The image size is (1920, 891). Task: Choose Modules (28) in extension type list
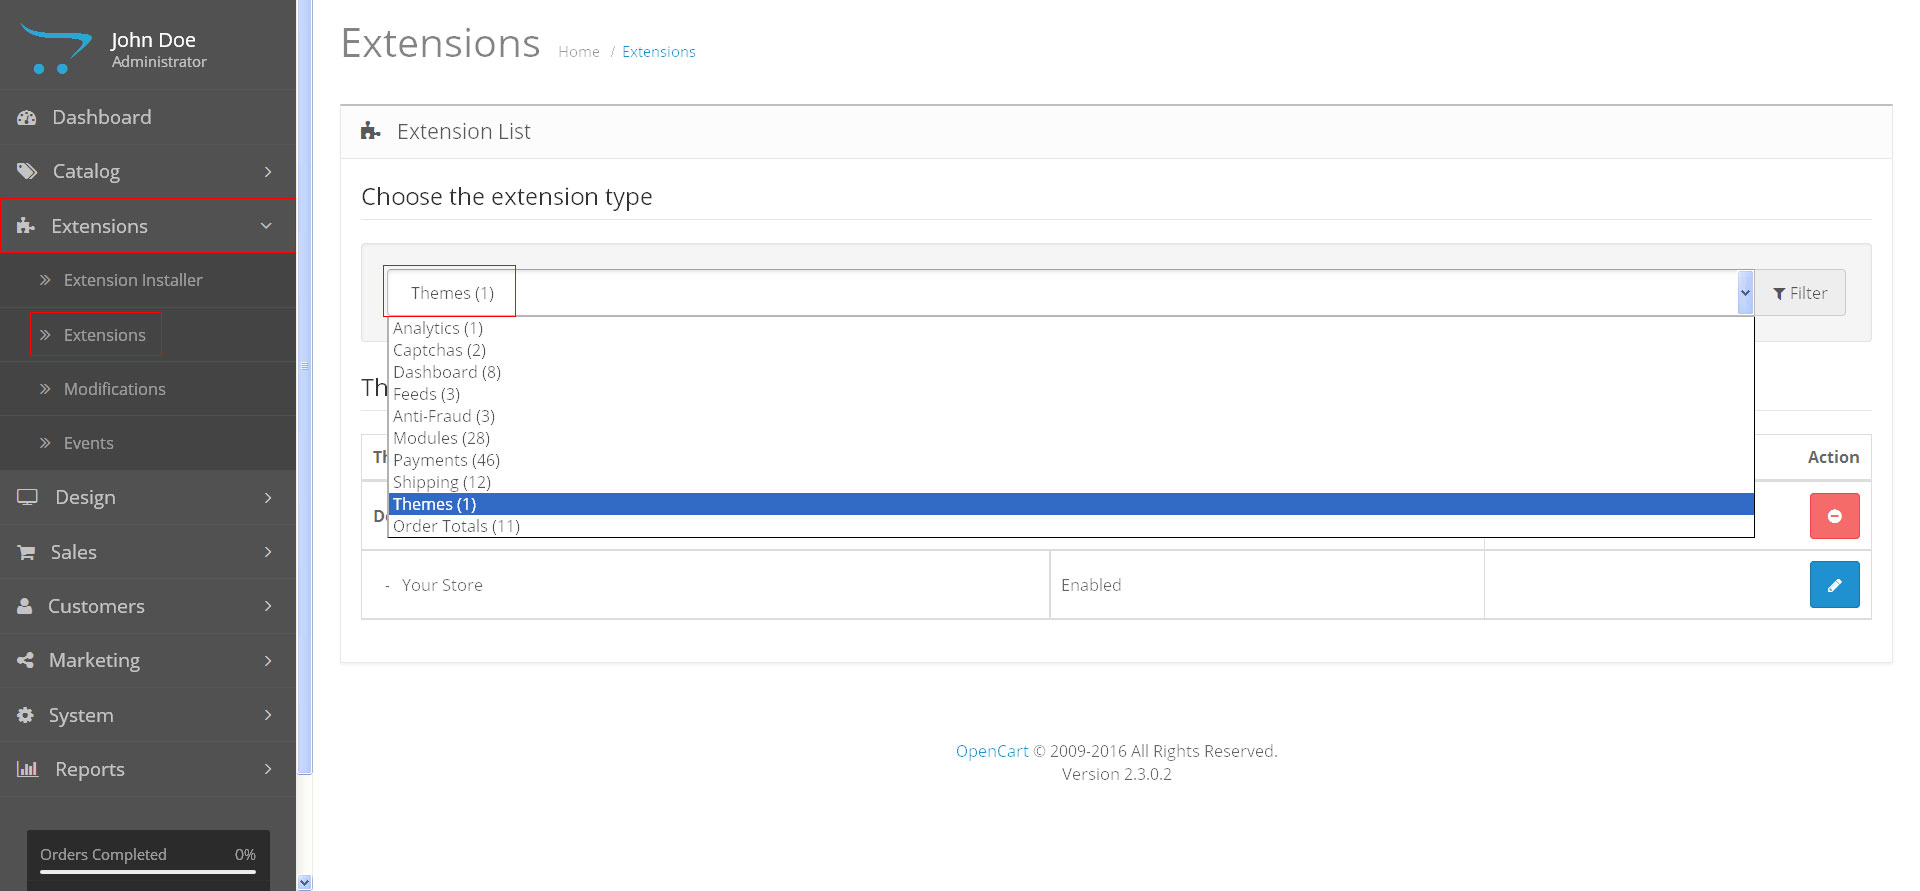click(441, 438)
